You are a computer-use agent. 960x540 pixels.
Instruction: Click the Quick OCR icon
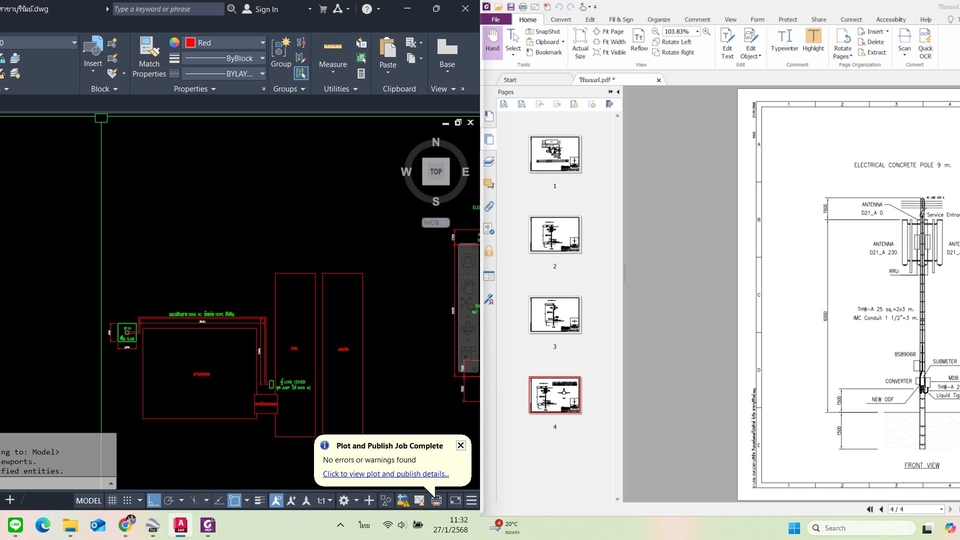(925, 41)
